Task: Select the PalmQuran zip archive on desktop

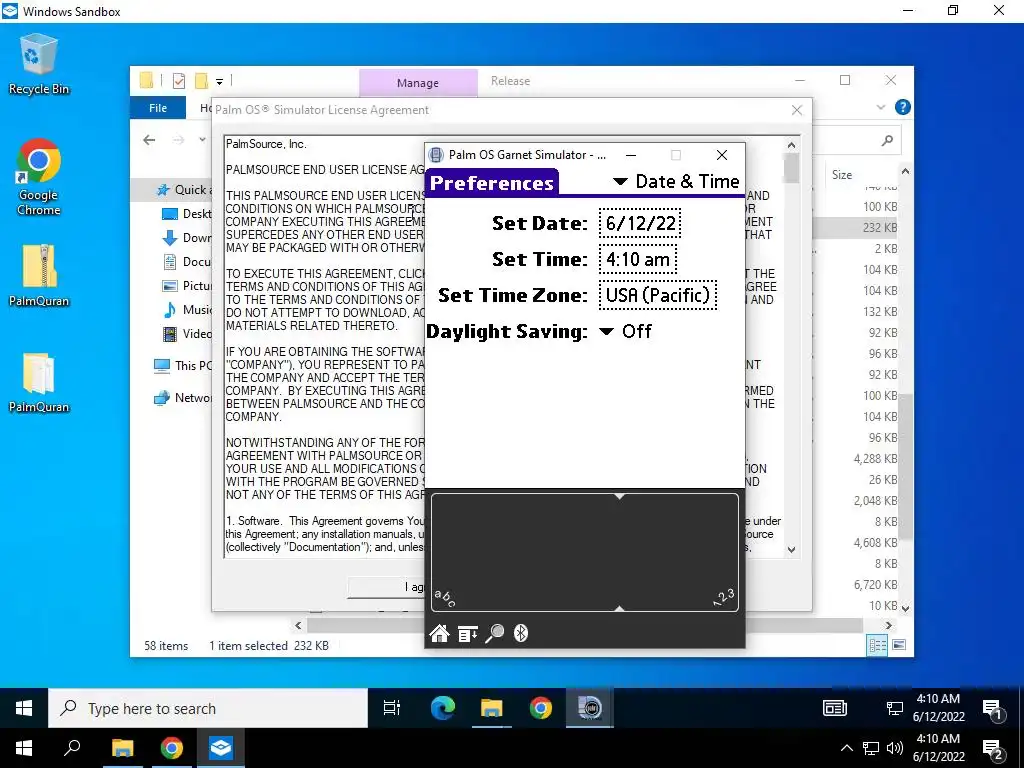Action: click(39, 274)
